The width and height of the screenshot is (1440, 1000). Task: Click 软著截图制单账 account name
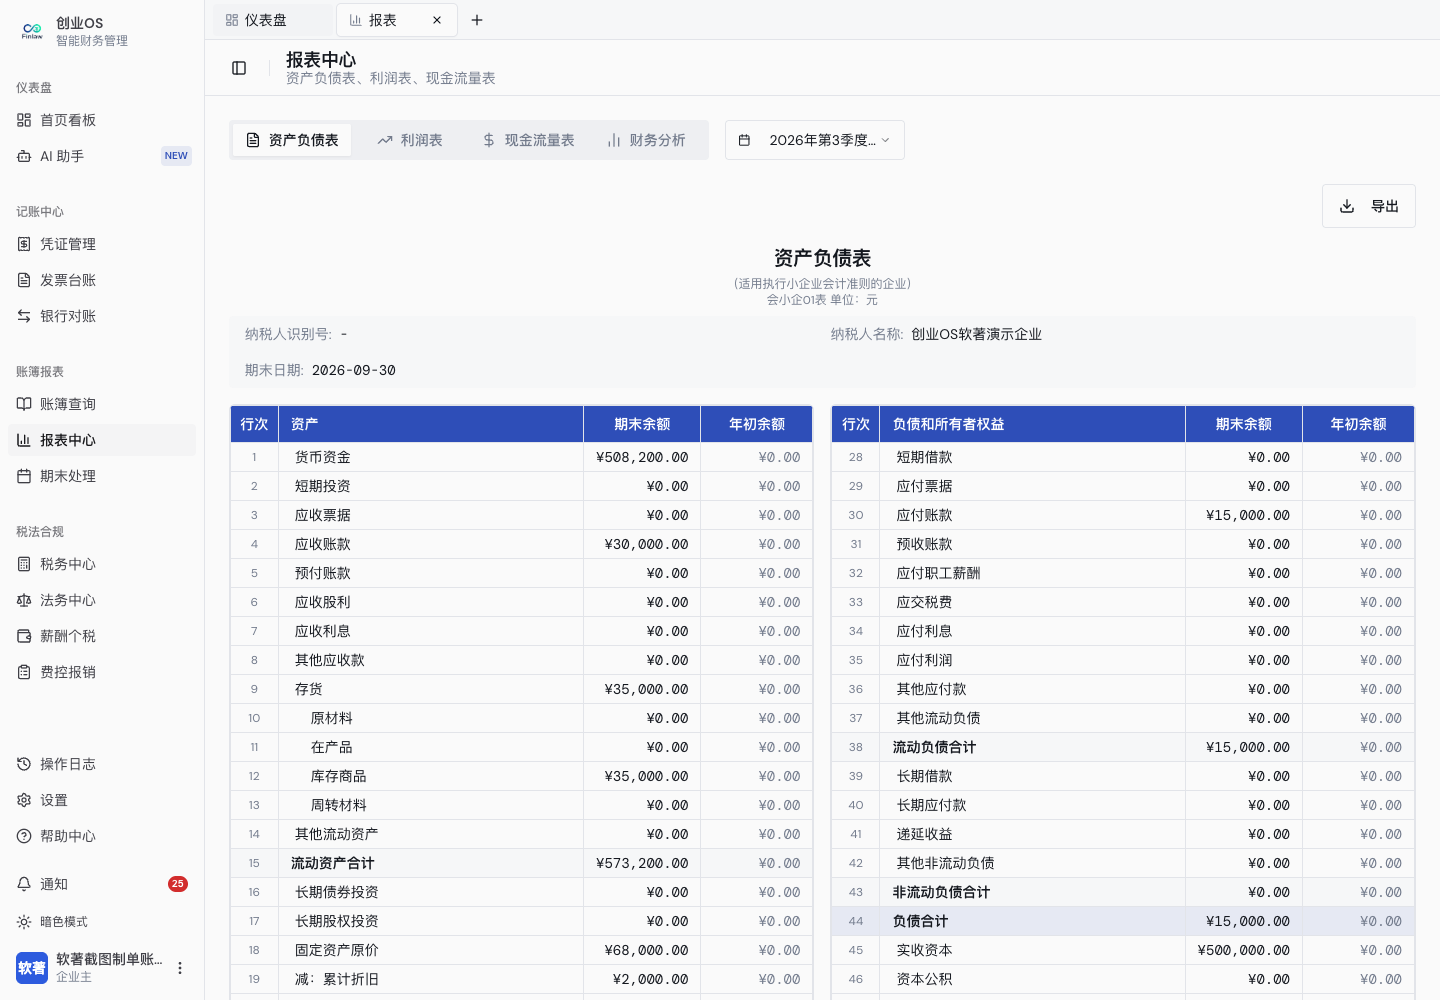coord(109,959)
